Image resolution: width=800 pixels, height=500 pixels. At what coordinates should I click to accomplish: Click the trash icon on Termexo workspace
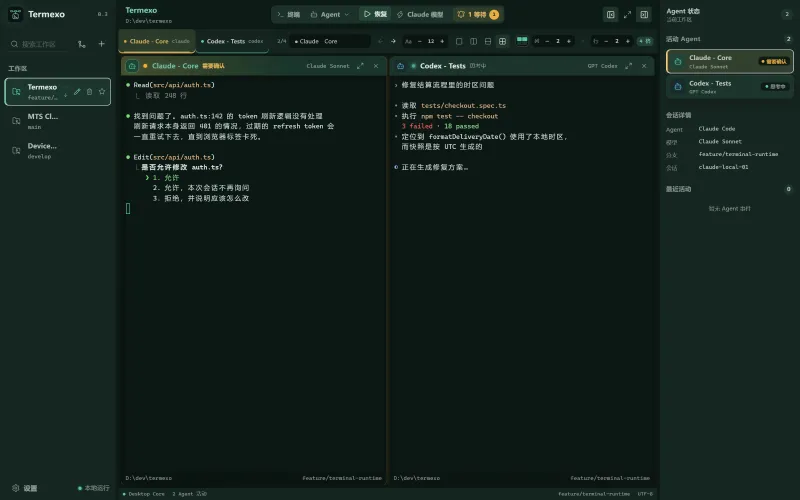tap(89, 92)
